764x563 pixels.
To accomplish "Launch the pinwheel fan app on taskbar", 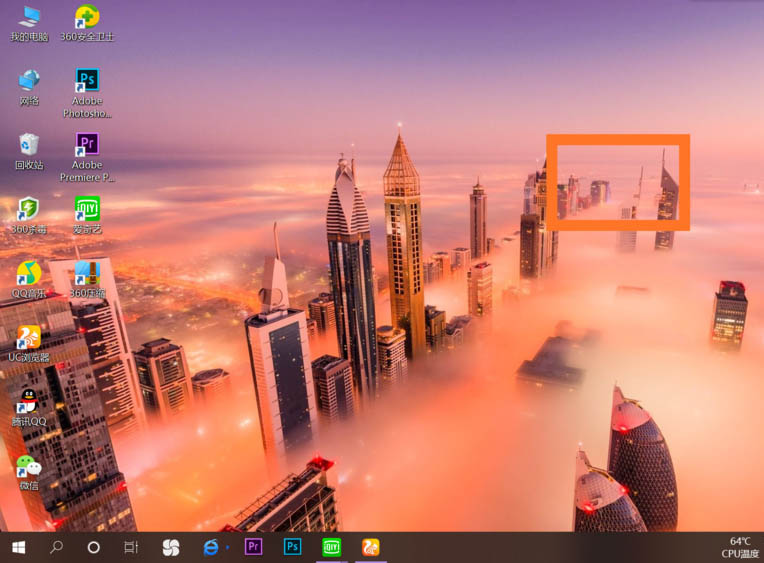I will (x=171, y=547).
